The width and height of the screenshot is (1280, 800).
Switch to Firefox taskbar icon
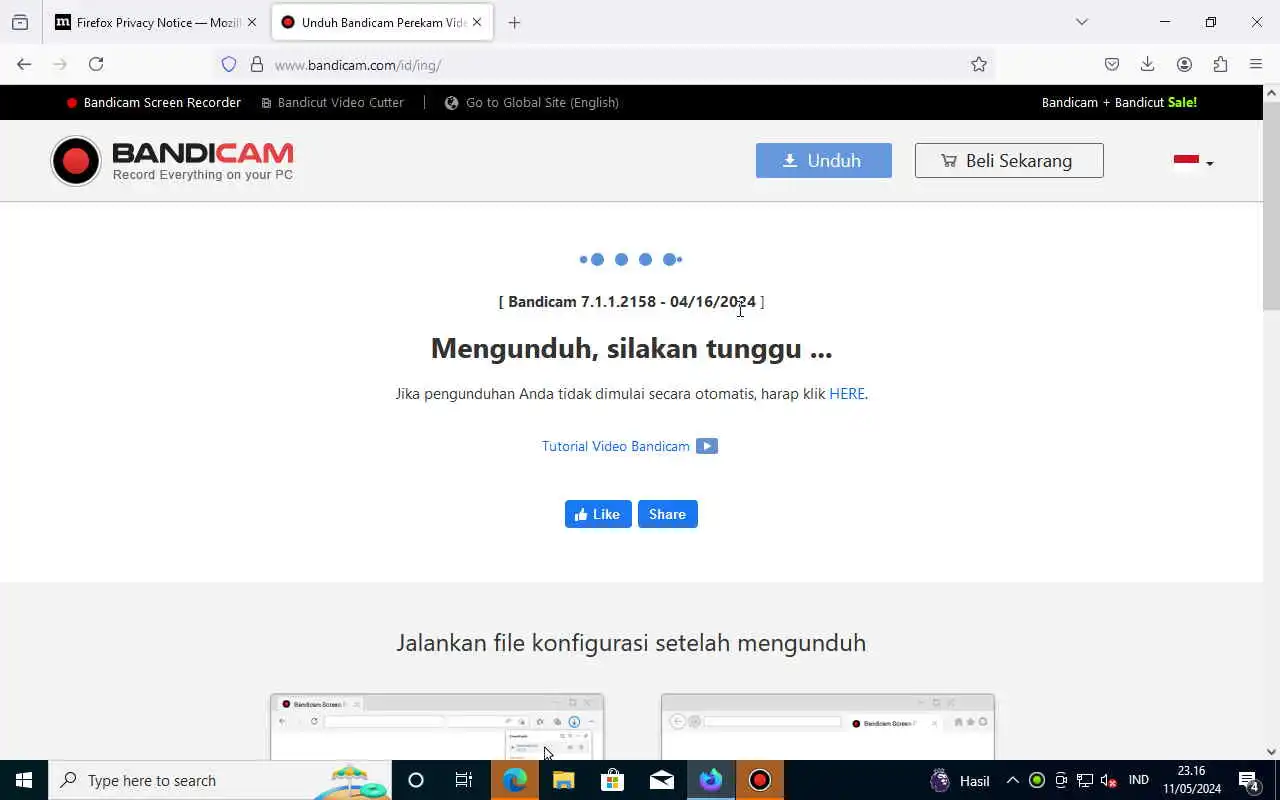click(x=711, y=780)
